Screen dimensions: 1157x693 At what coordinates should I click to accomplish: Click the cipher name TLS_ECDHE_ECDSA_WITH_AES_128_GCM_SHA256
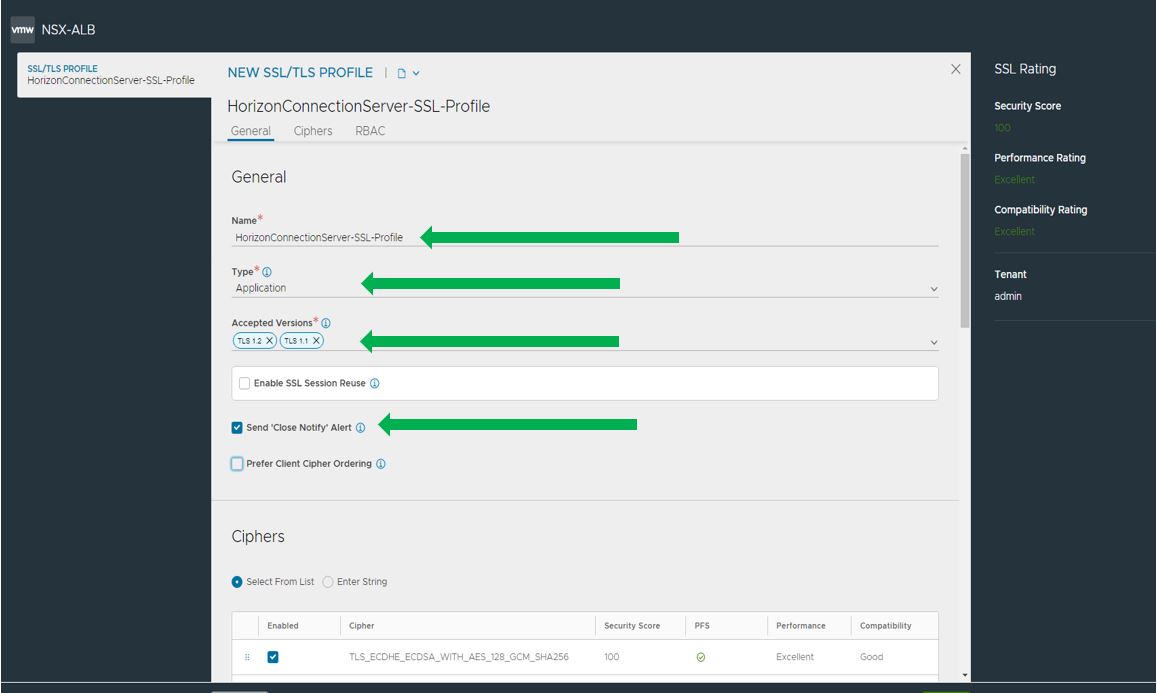pyautogui.click(x=459, y=657)
